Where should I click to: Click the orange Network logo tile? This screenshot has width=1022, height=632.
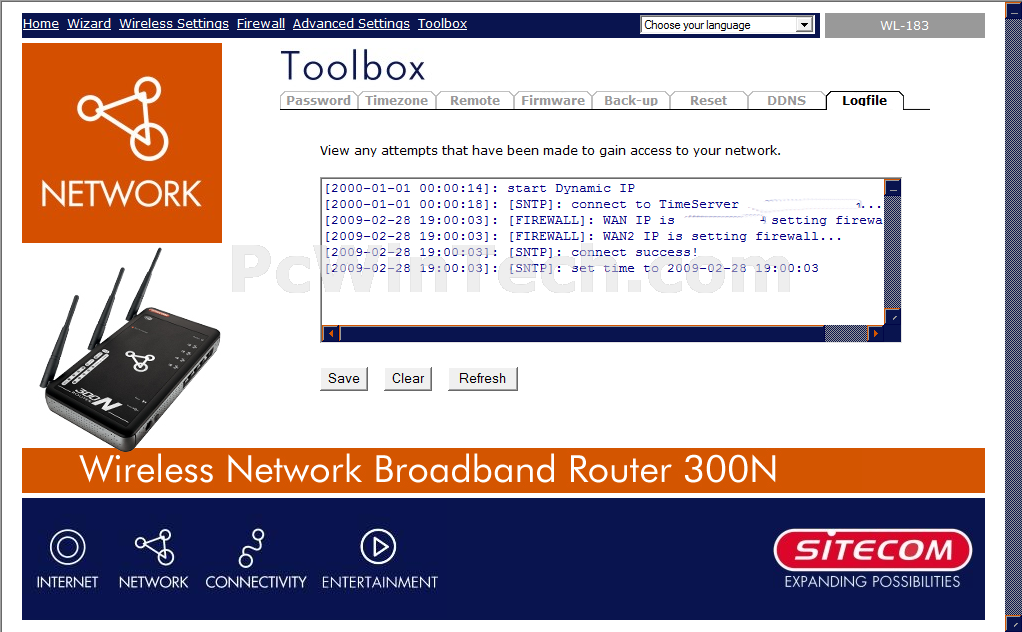tap(122, 143)
